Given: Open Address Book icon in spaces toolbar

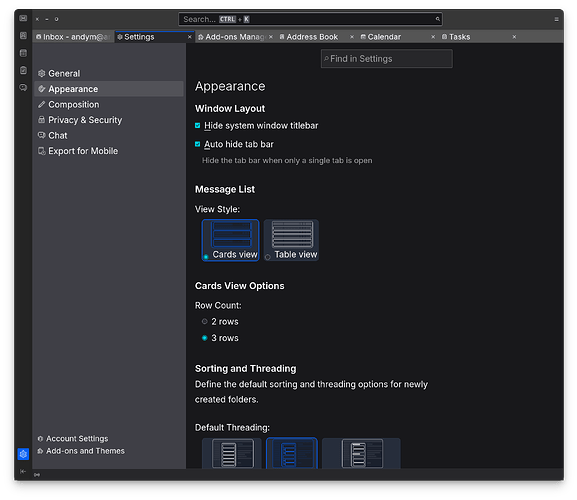Looking at the screenshot, I should click(x=23, y=35).
